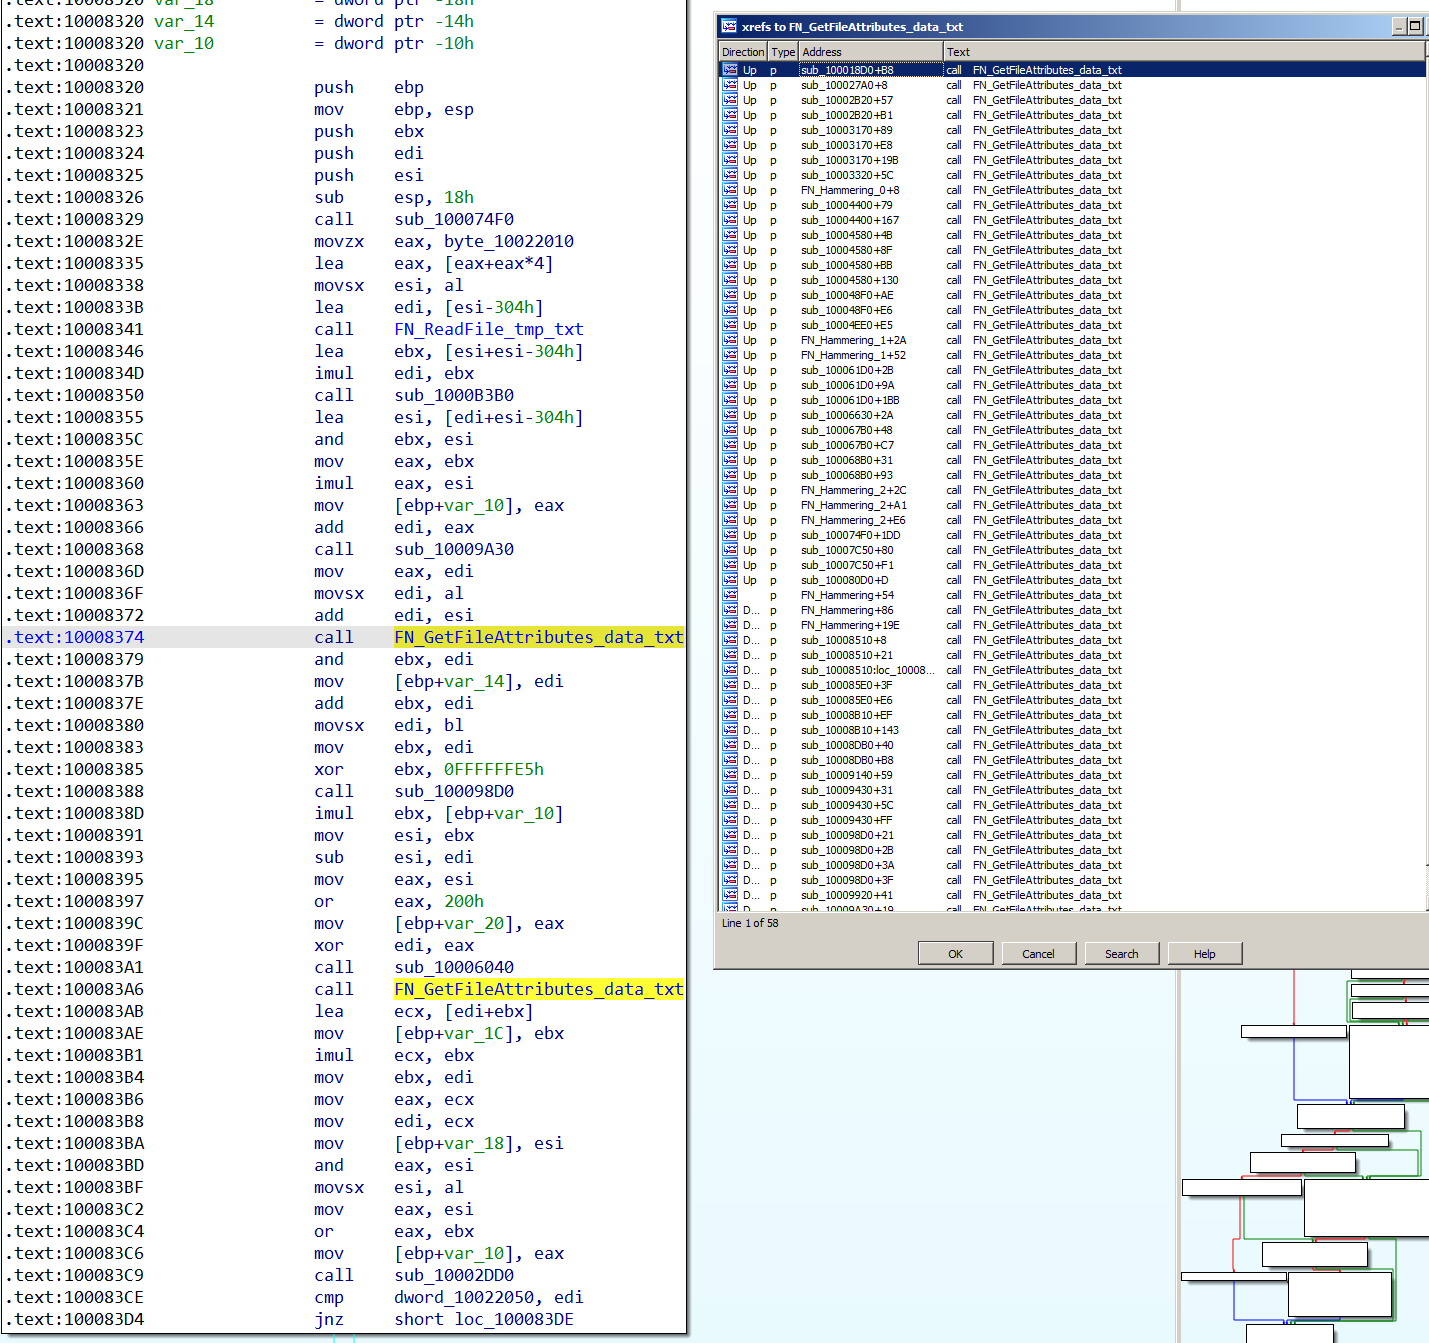Click the xref icon for sub_100074F0+1DD row
Screen dimensions: 1429x1343
tap(730, 535)
